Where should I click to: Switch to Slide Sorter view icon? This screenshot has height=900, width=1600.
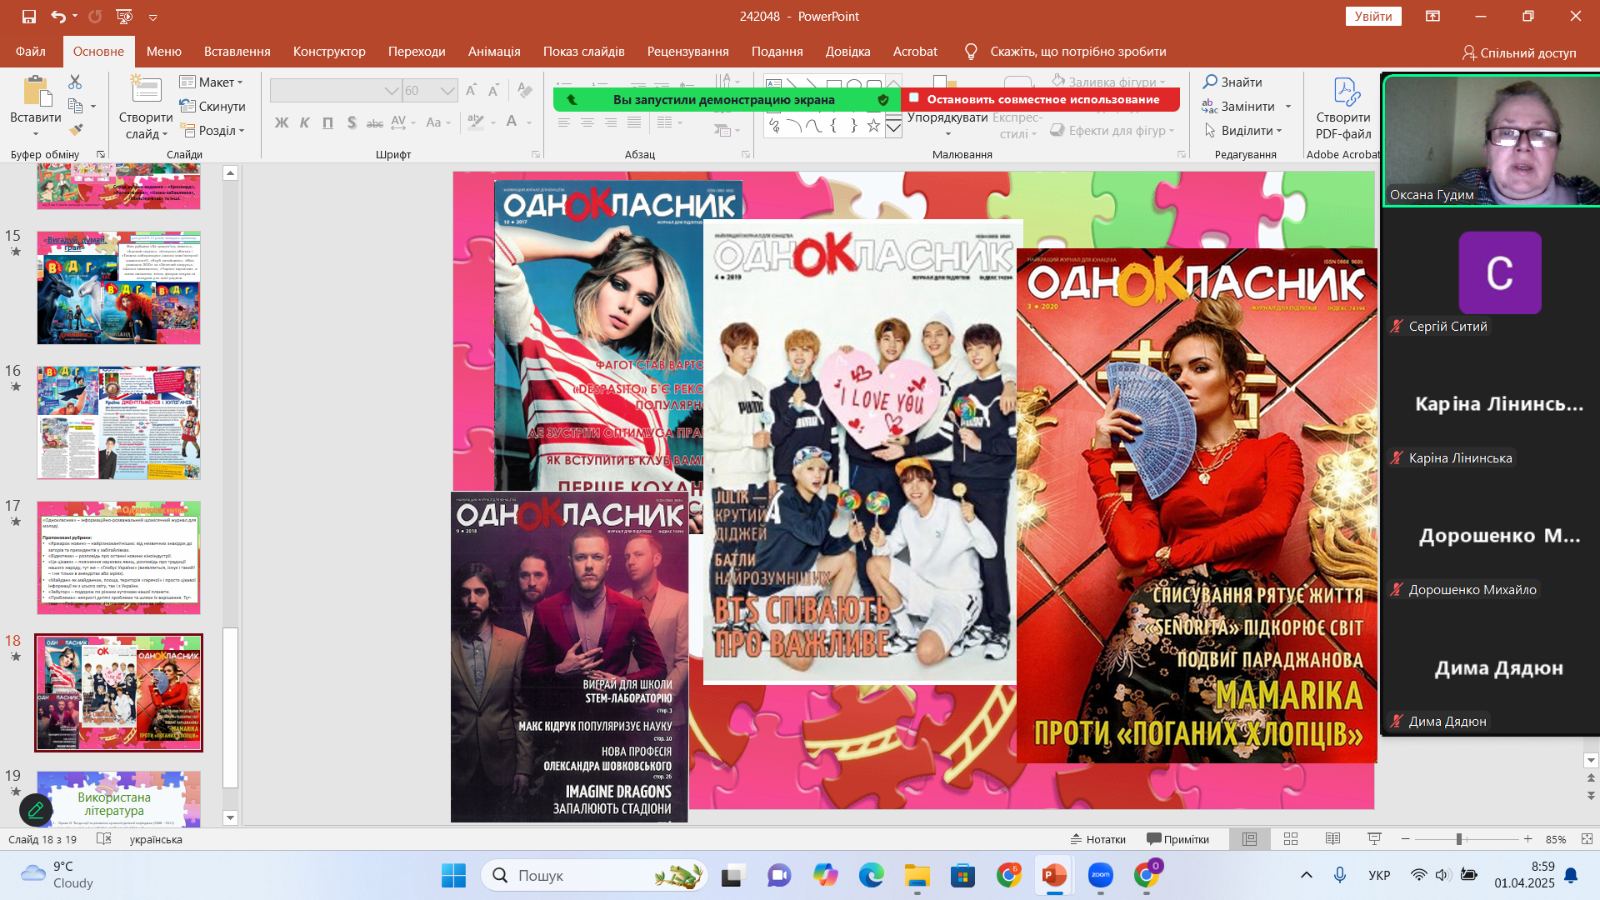(1291, 839)
